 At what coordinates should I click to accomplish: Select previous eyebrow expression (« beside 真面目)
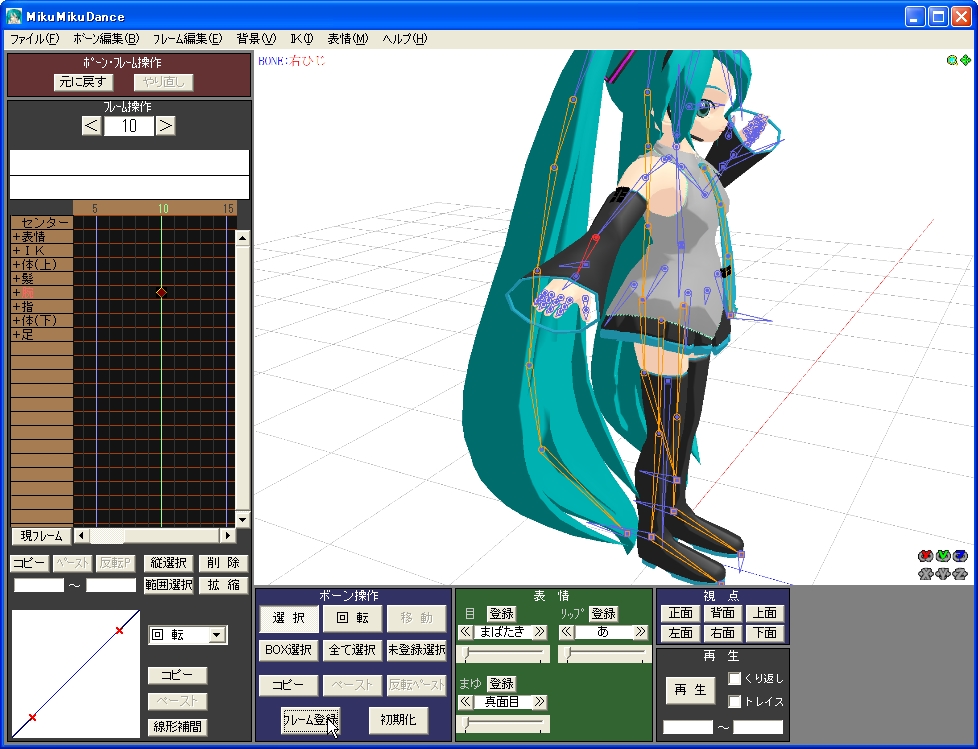point(465,702)
